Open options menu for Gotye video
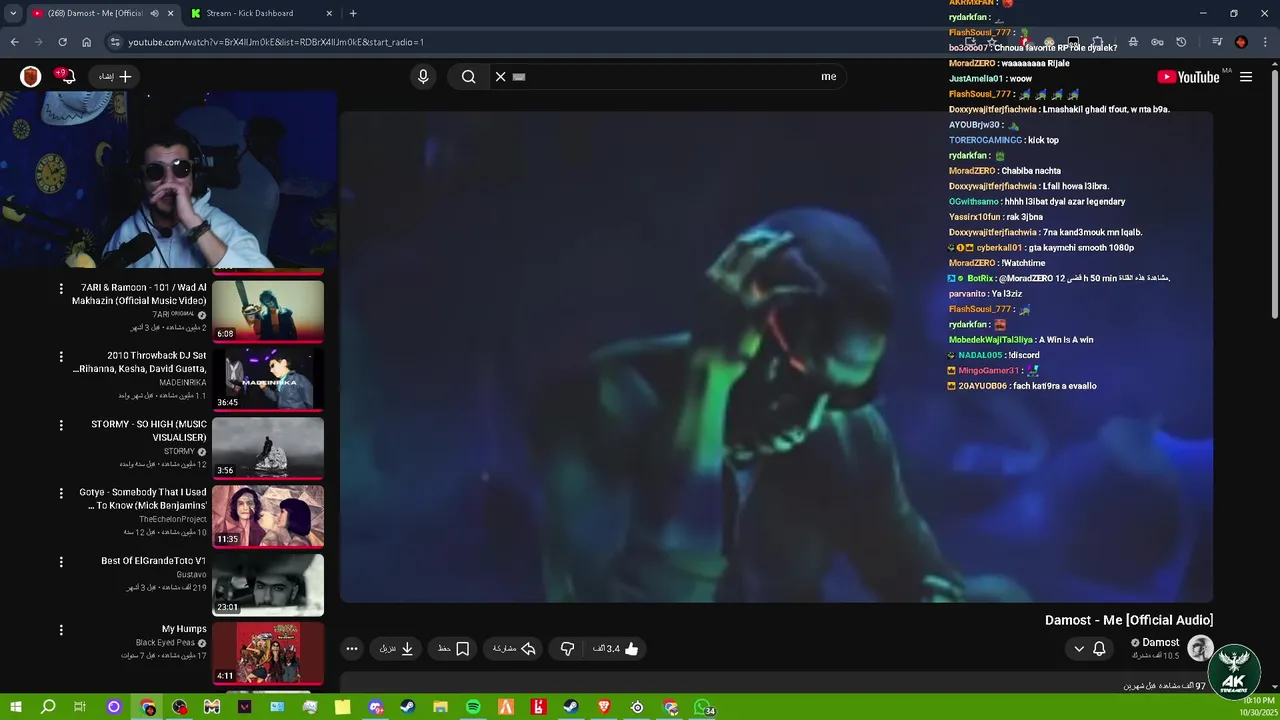Screen dimensions: 1280x720 [61, 493]
